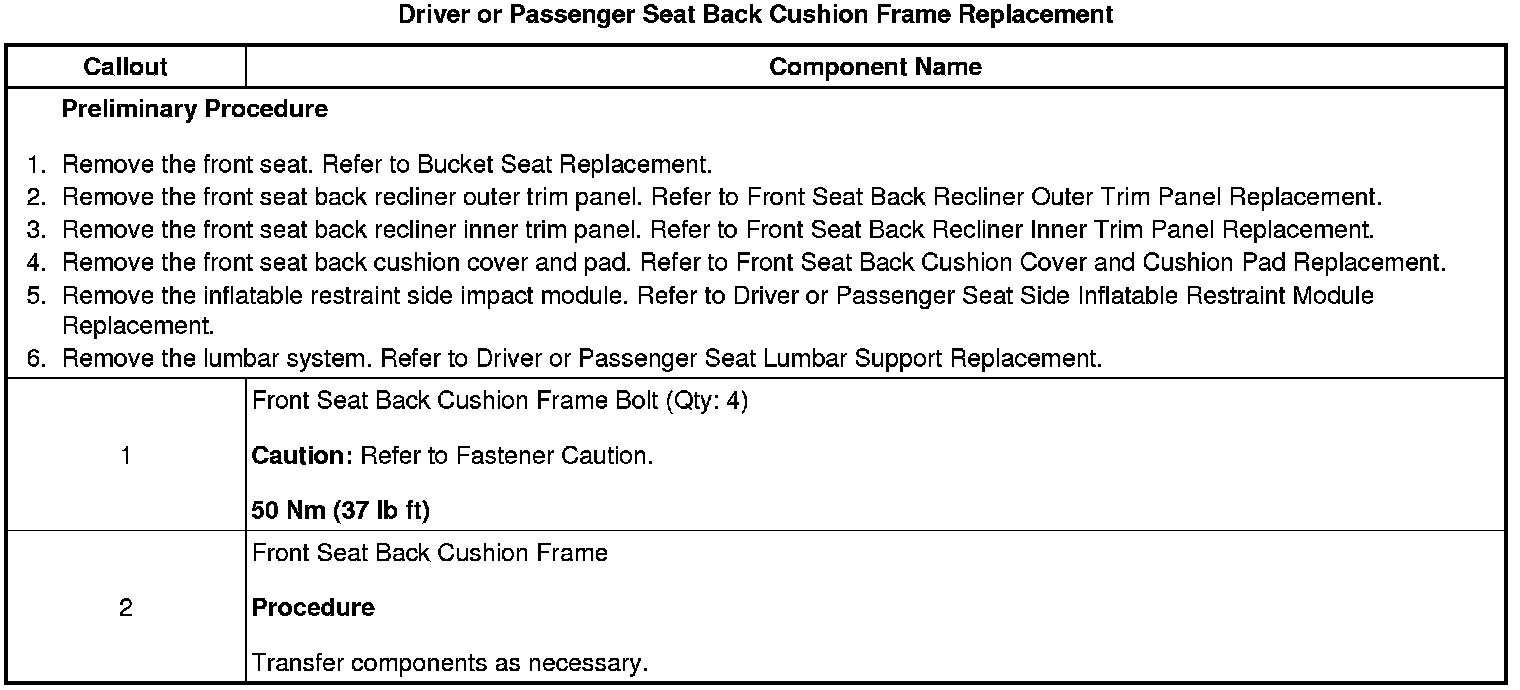Select callout number 2 cell
Viewport: 1520px width, 690px height.
coord(126,608)
